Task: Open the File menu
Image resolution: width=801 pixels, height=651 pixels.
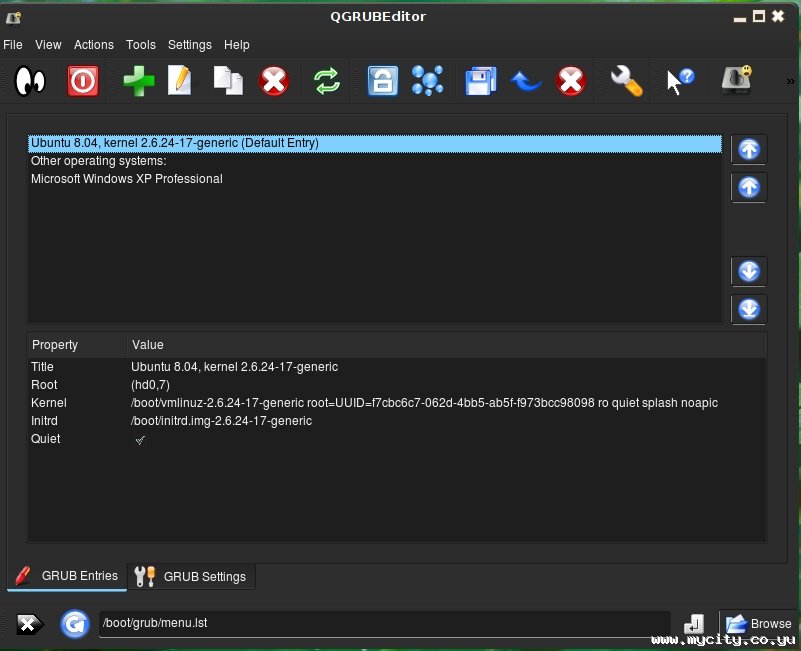Action: coord(13,45)
